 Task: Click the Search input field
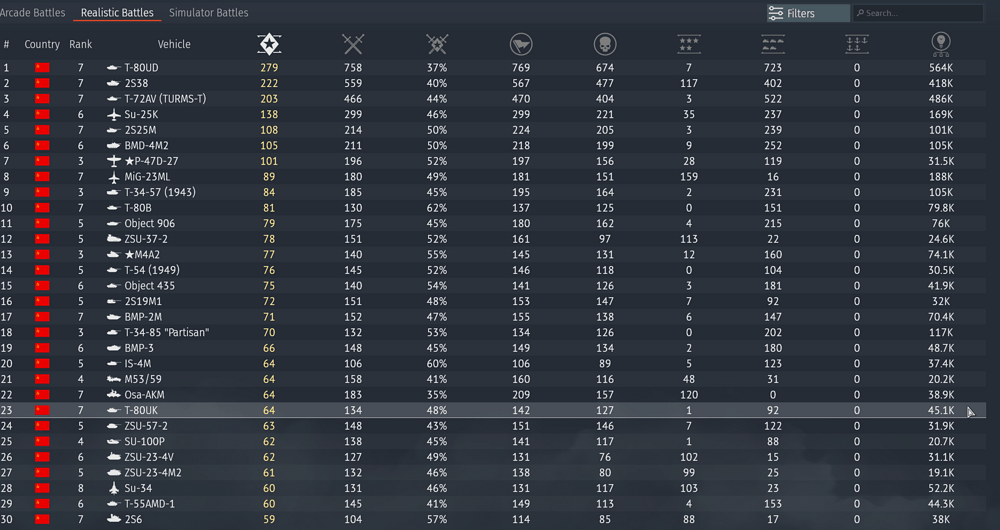[x=920, y=13]
